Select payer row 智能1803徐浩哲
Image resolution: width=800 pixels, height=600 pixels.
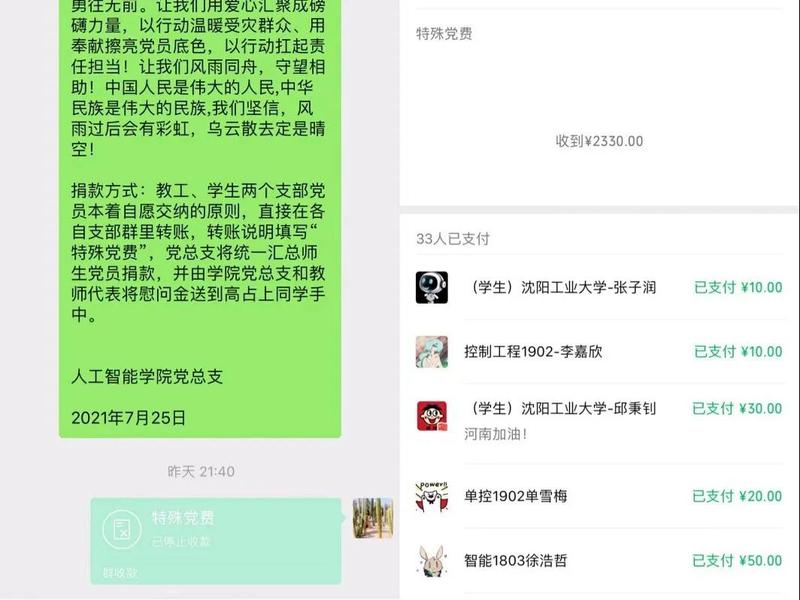pos(599,561)
